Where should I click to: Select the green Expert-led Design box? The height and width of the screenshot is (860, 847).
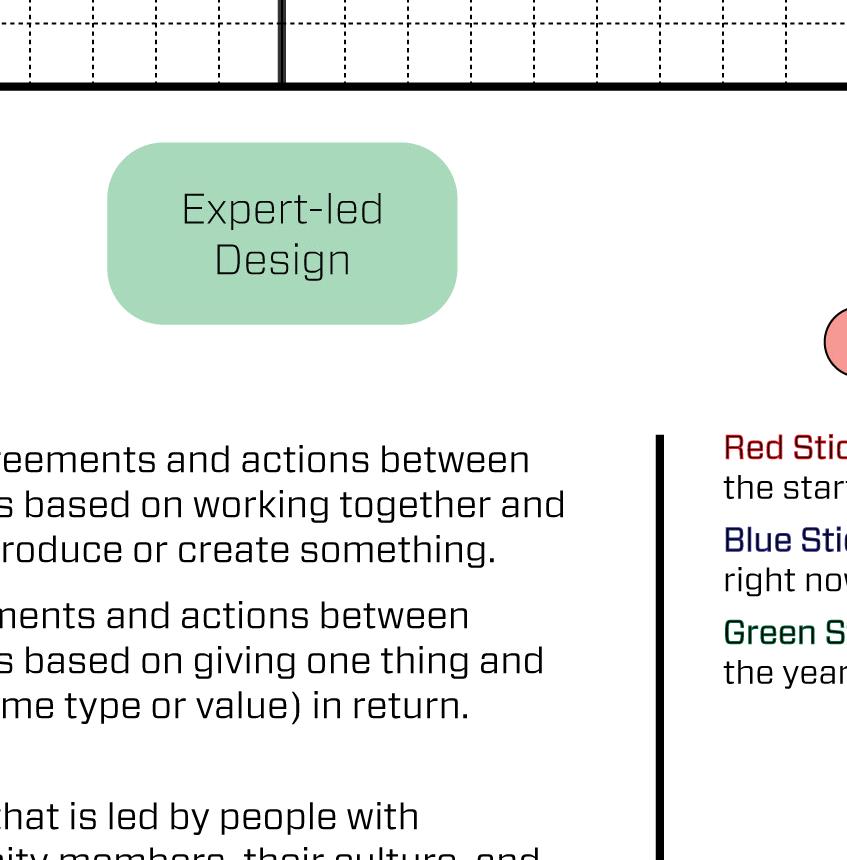[282, 234]
